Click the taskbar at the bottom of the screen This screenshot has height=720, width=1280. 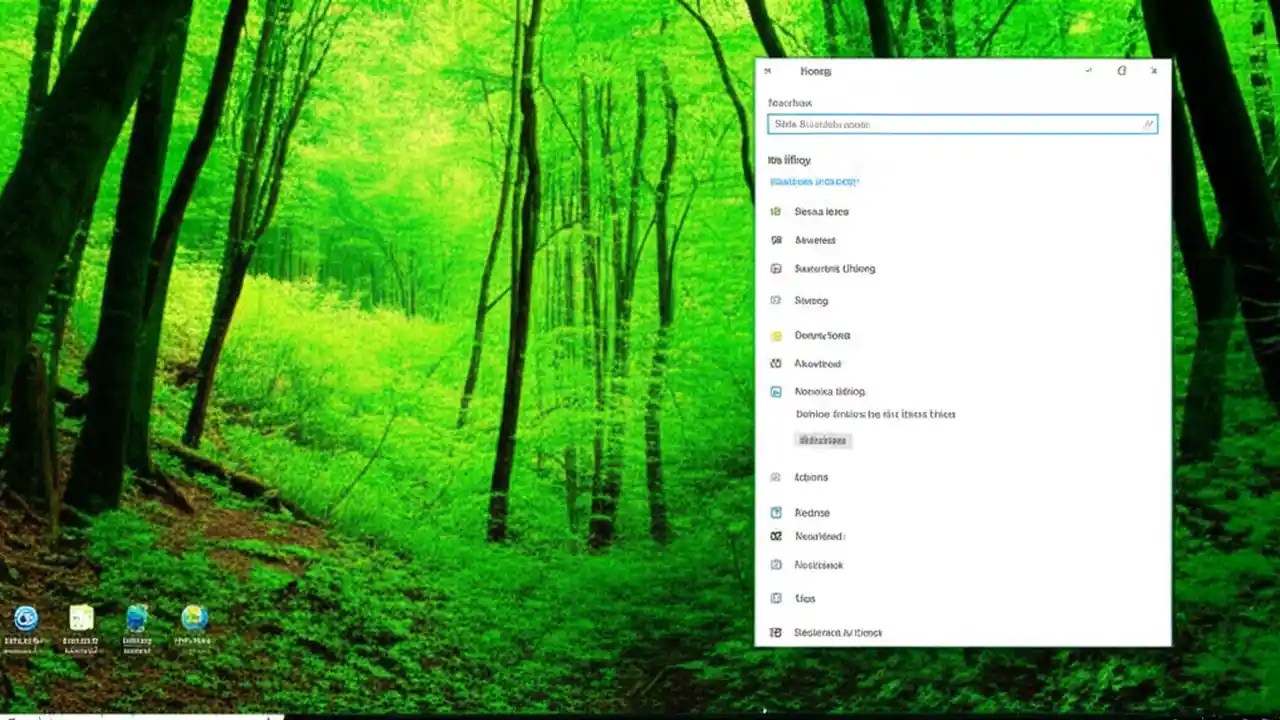[x=640, y=714]
